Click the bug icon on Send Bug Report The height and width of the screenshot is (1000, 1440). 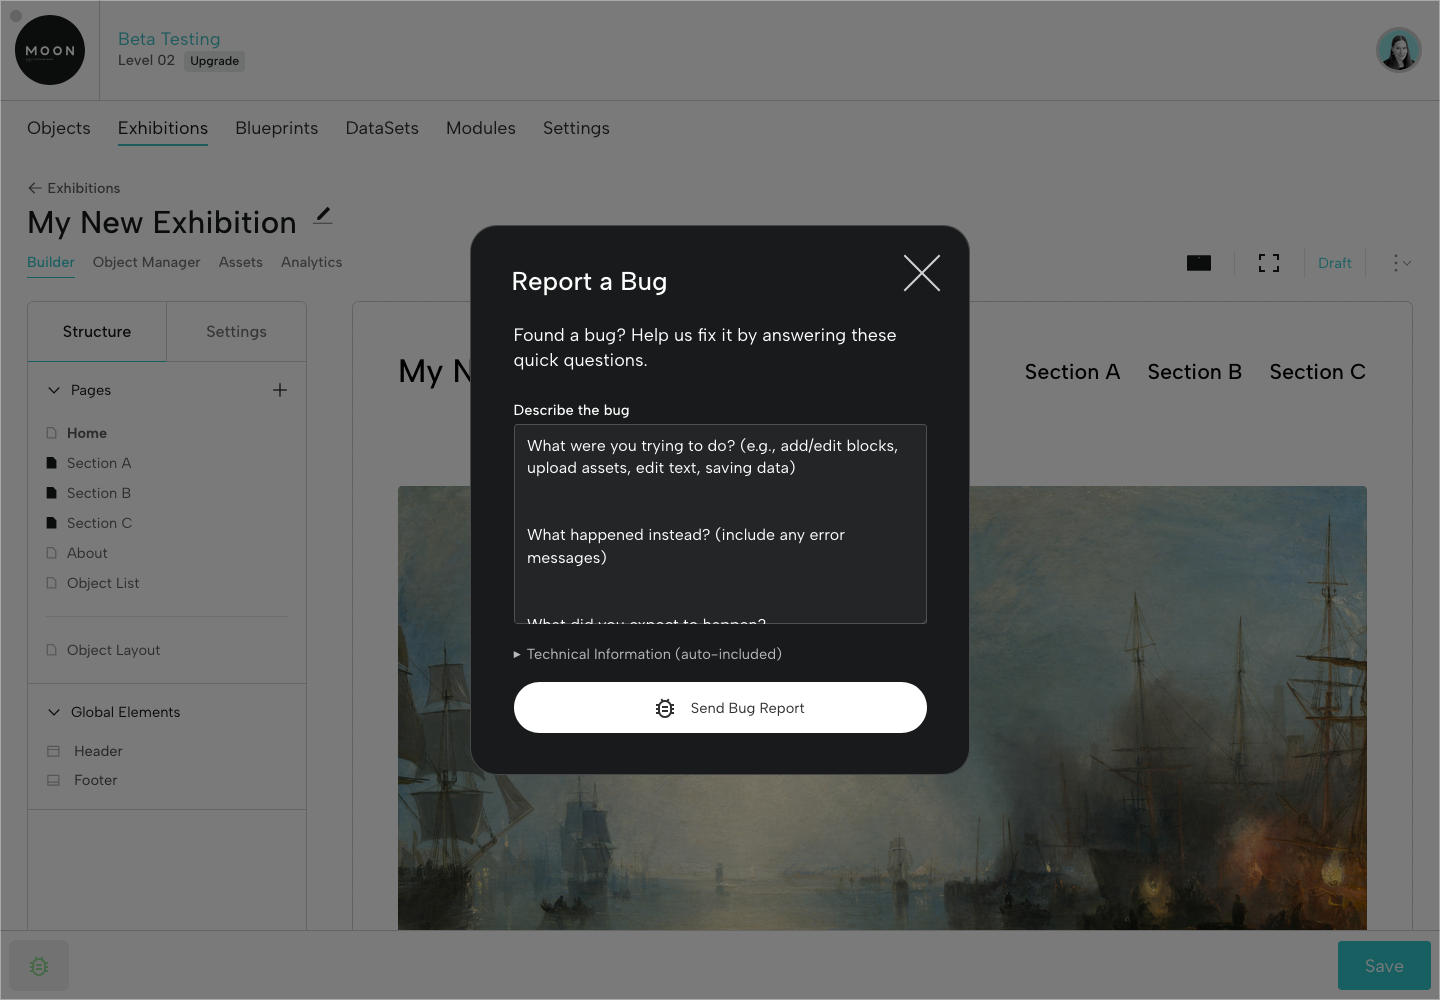pyautogui.click(x=665, y=708)
